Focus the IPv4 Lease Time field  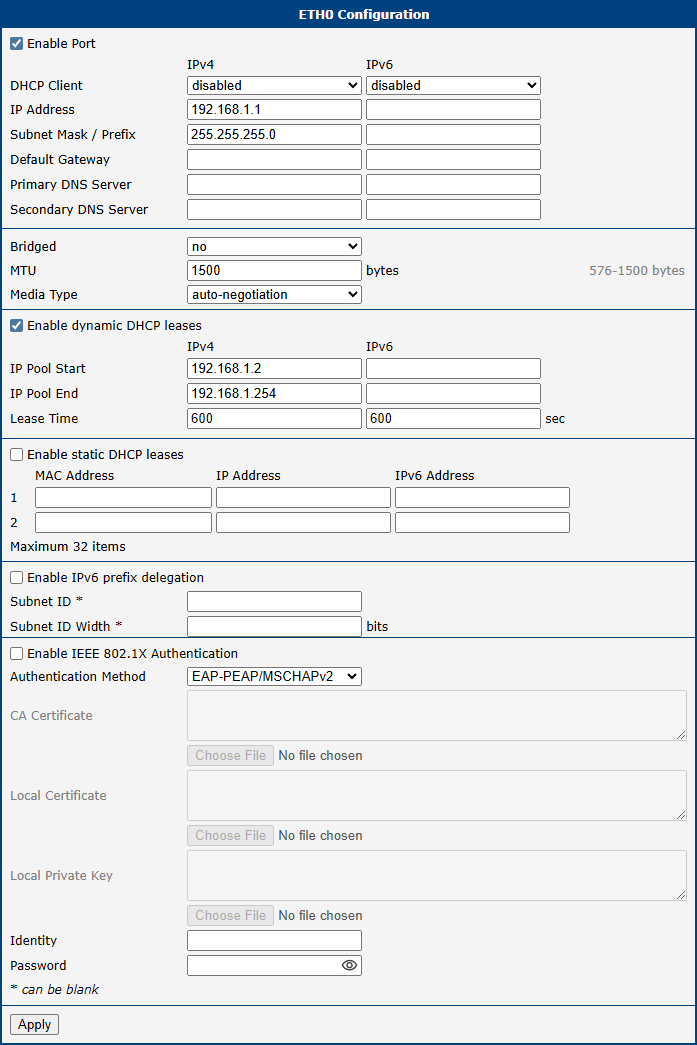pos(275,419)
